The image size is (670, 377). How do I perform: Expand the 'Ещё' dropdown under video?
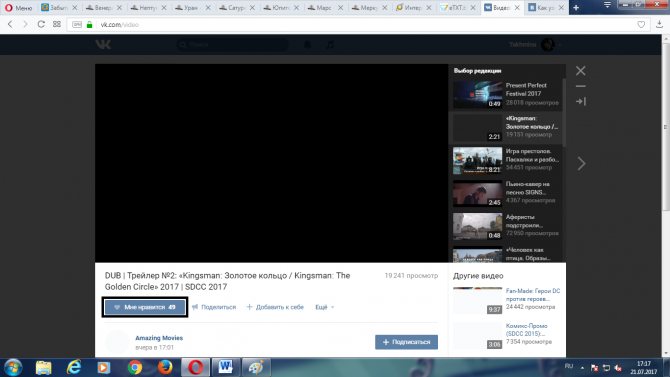pos(324,307)
